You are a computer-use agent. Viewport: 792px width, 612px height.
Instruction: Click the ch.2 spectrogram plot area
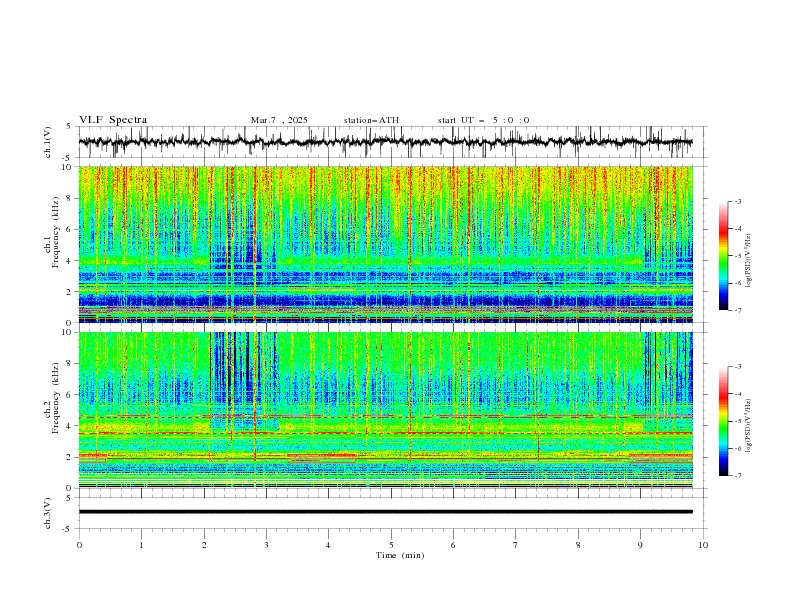pos(385,410)
